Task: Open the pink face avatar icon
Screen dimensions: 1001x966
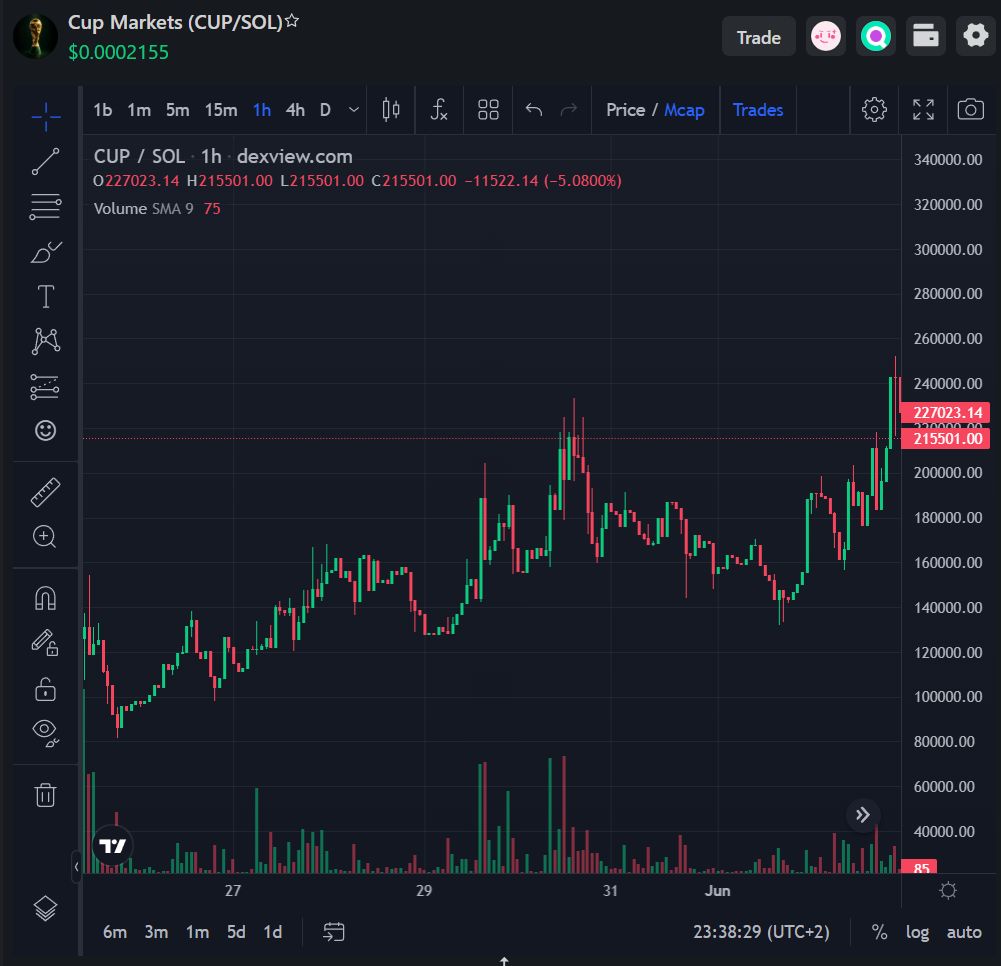Action: pyautogui.click(x=825, y=36)
